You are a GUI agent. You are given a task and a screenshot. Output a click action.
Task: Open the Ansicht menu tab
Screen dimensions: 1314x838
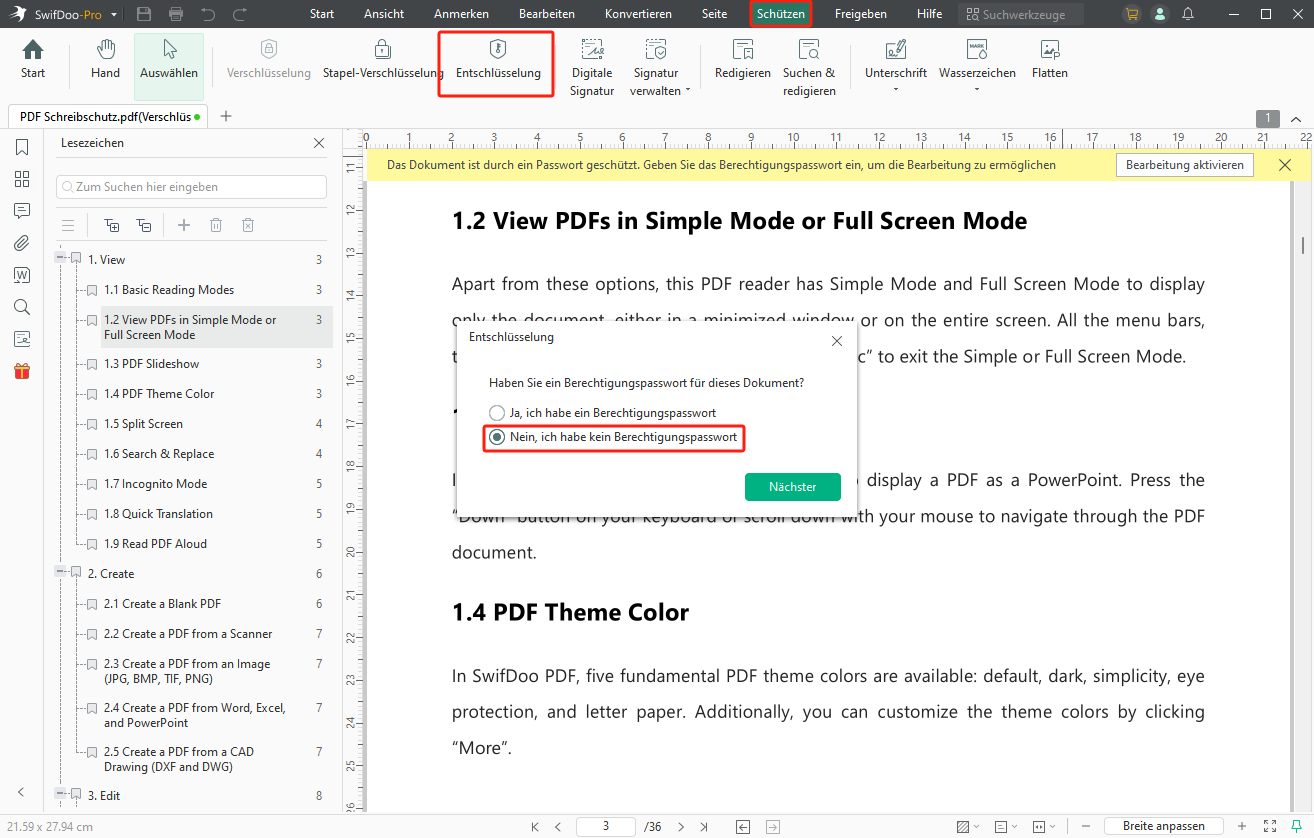[384, 14]
